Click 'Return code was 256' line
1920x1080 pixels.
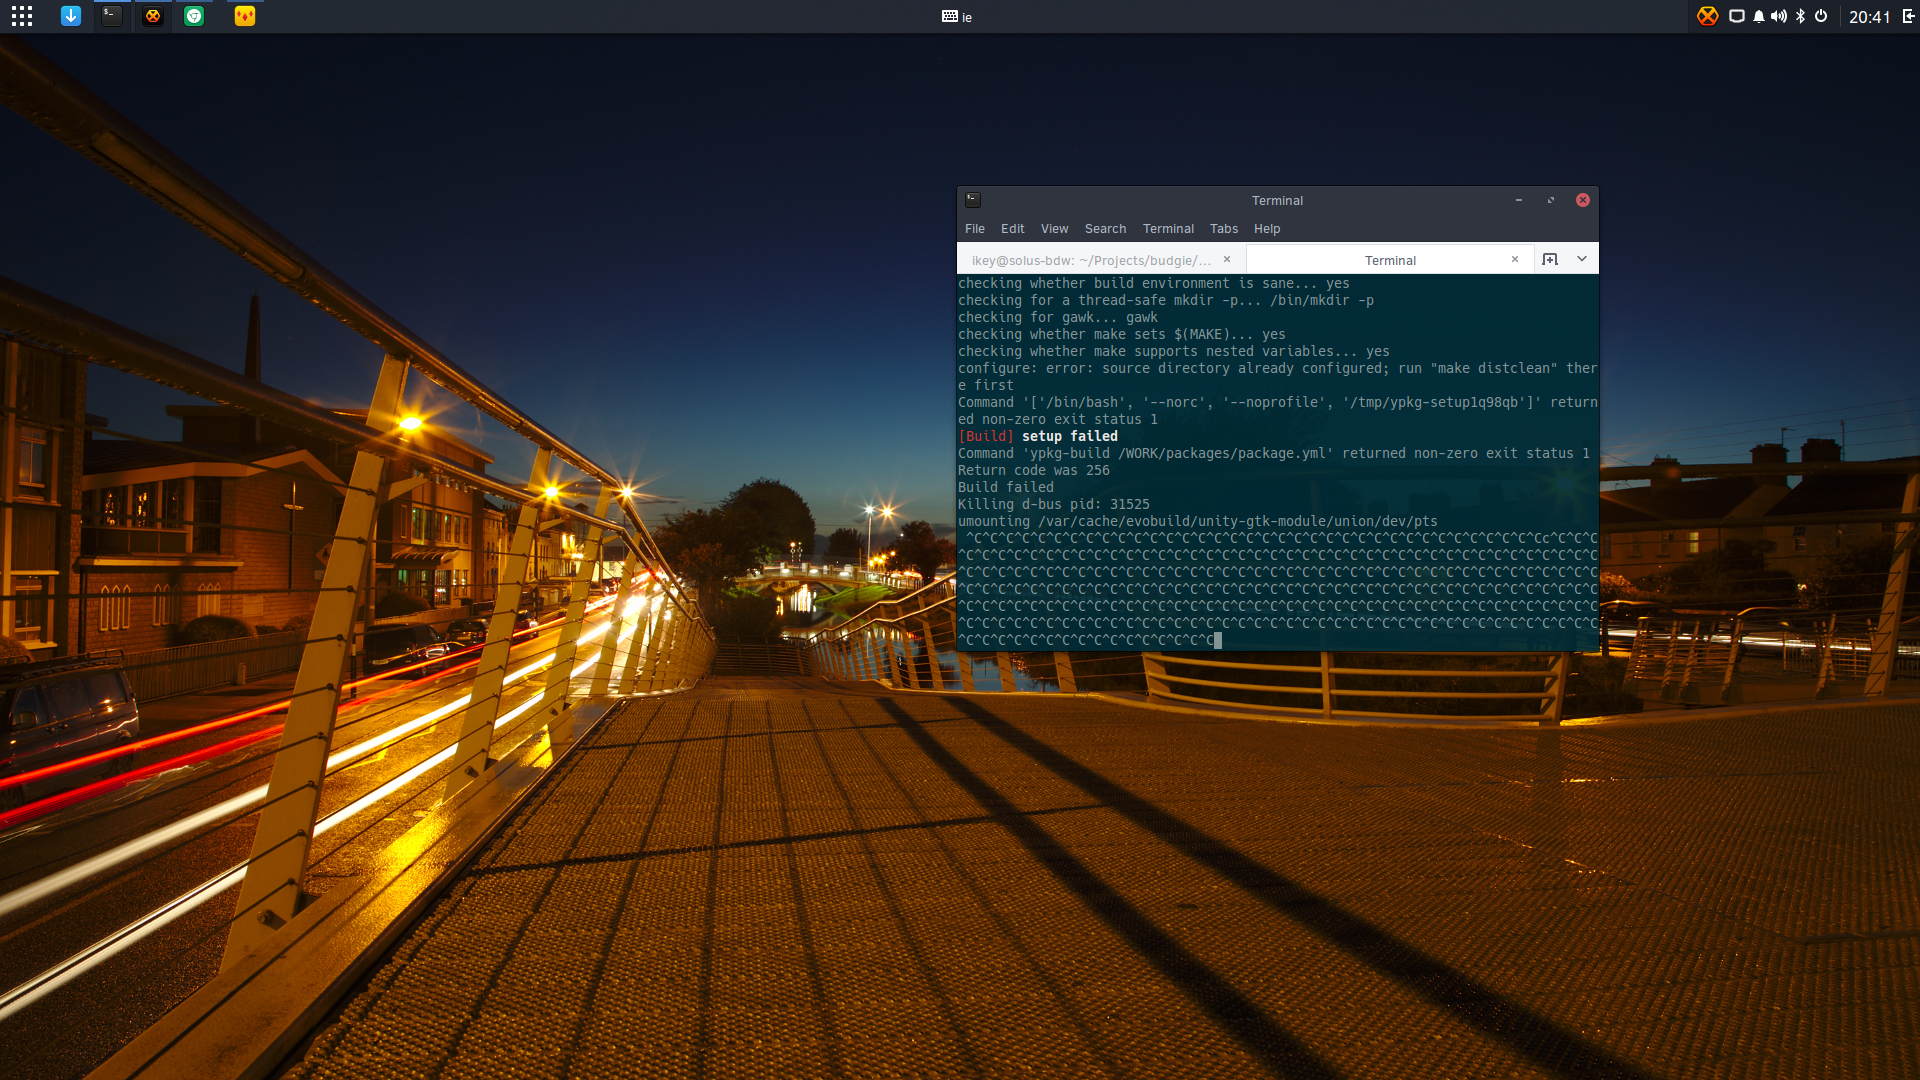click(1034, 470)
